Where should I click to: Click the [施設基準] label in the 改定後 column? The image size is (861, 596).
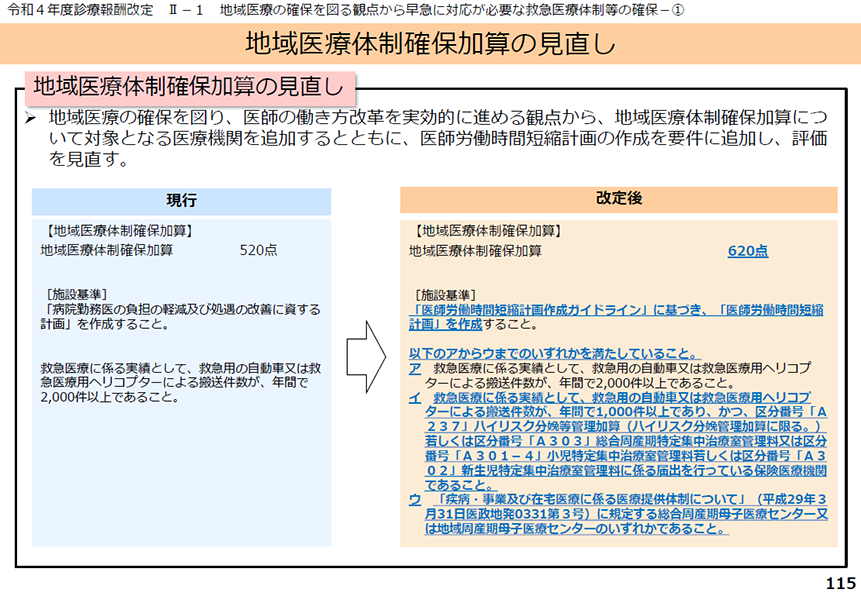[445, 296]
